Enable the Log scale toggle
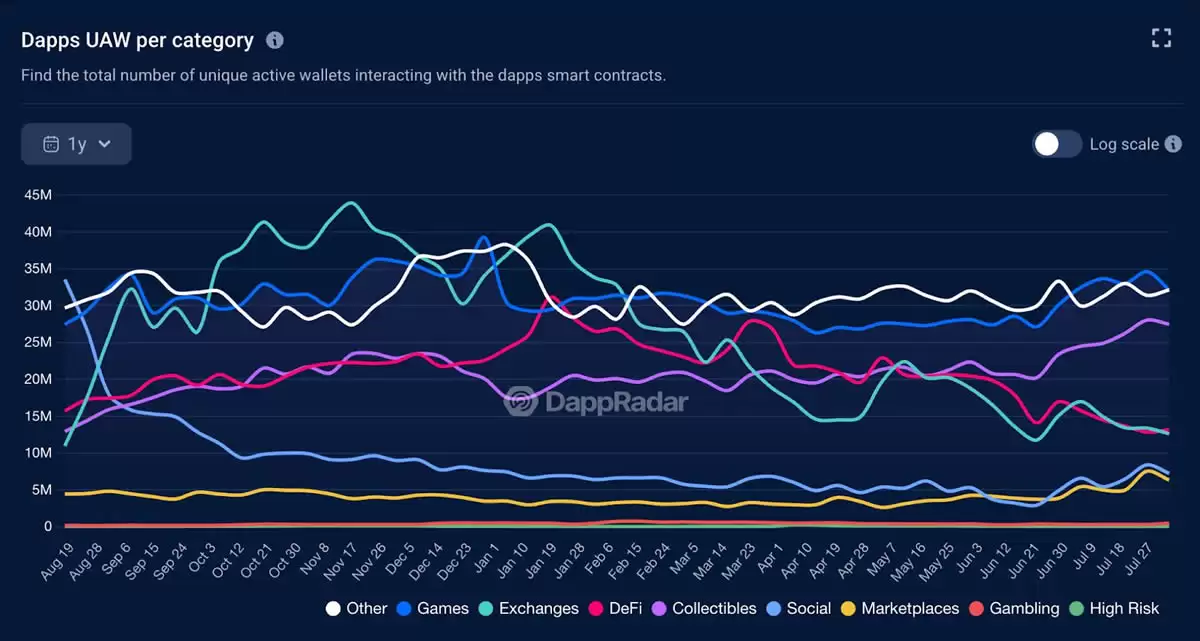The image size is (1200, 641). 1057,144
